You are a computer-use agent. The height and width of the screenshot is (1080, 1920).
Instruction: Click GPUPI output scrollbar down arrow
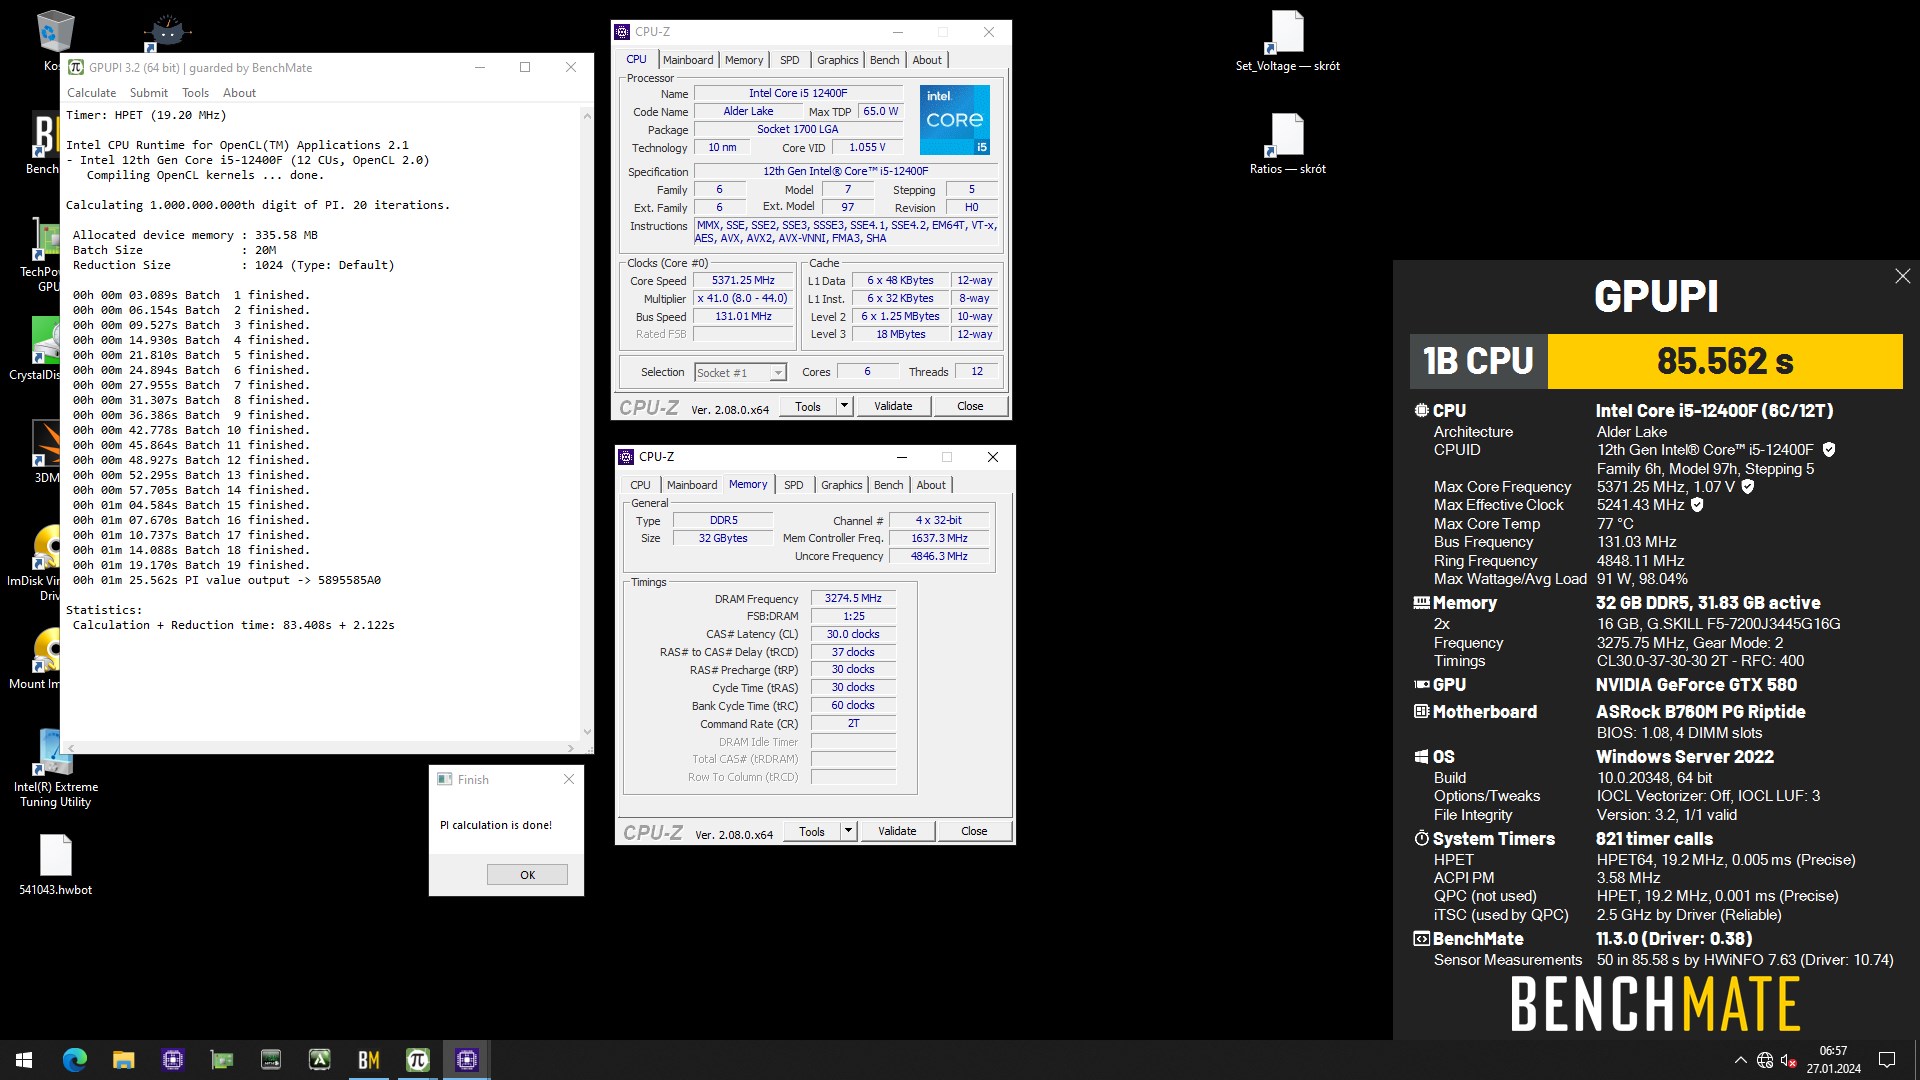click(587, 732)
